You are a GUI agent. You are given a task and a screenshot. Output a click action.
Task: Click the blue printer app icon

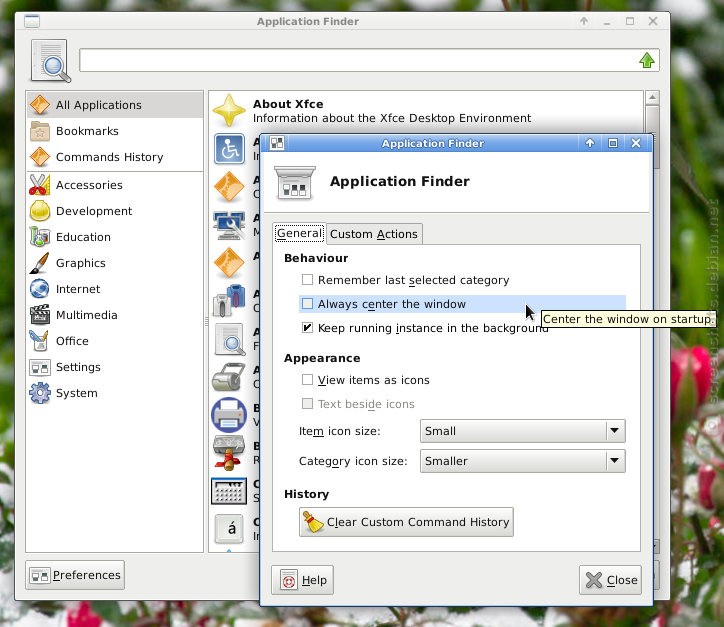point(229,415)
